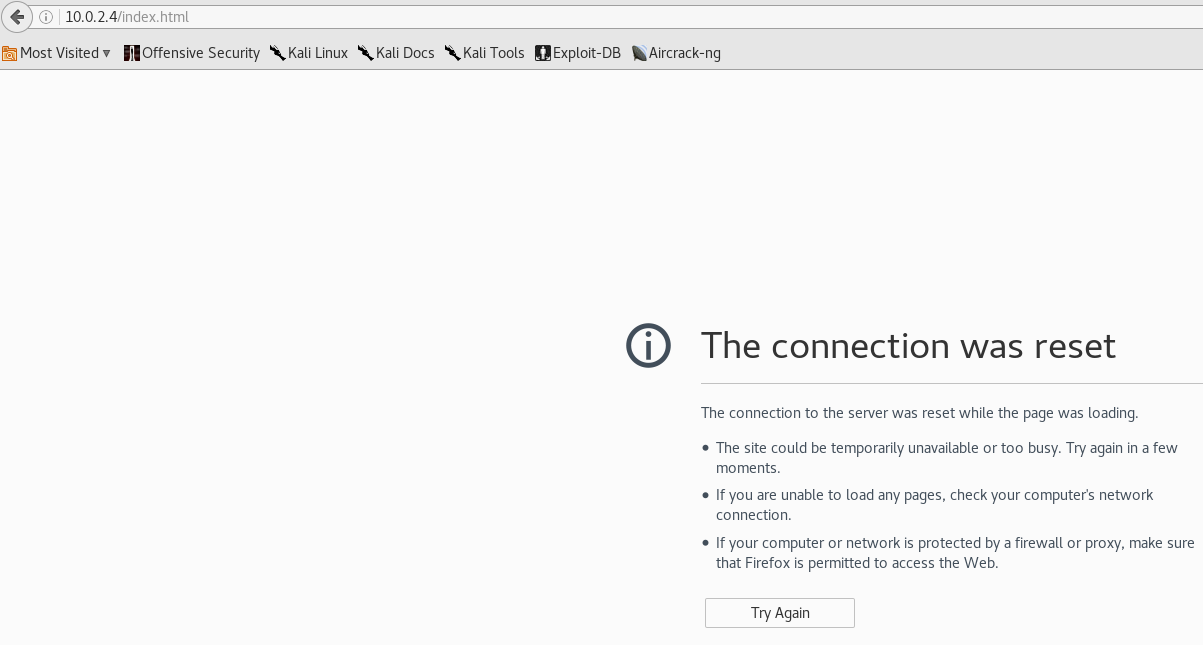Click the Aircrack-ng bookmark favicon

point(639,53)
